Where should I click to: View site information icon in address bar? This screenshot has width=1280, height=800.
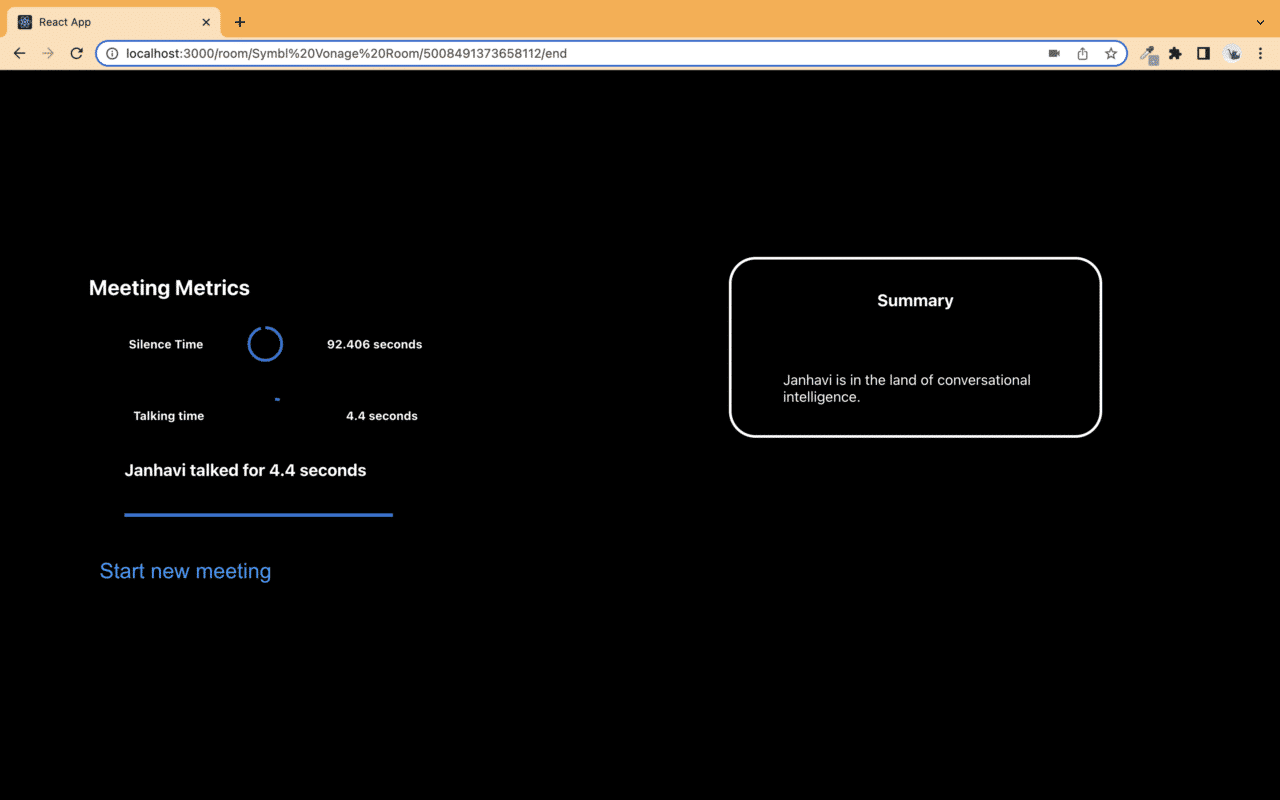tap(112, 53)
